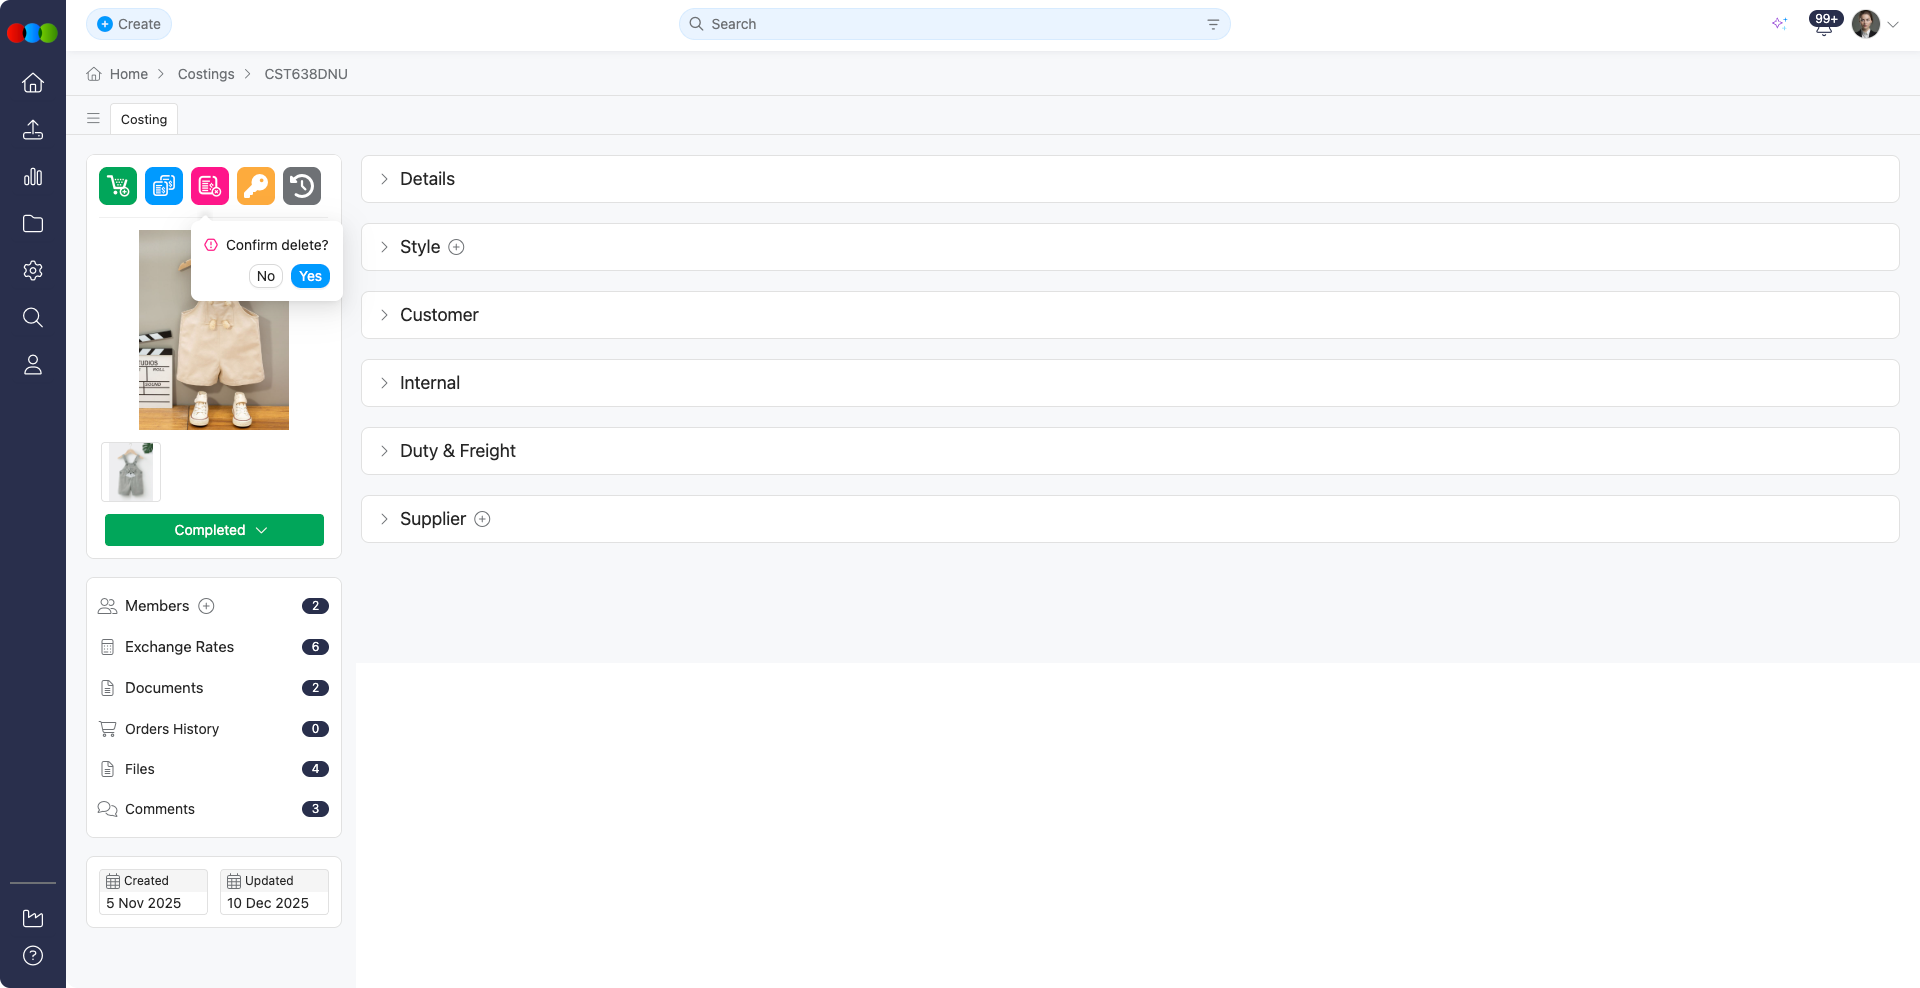Expand the Duty & Freight section

click(x=457, y=451)
